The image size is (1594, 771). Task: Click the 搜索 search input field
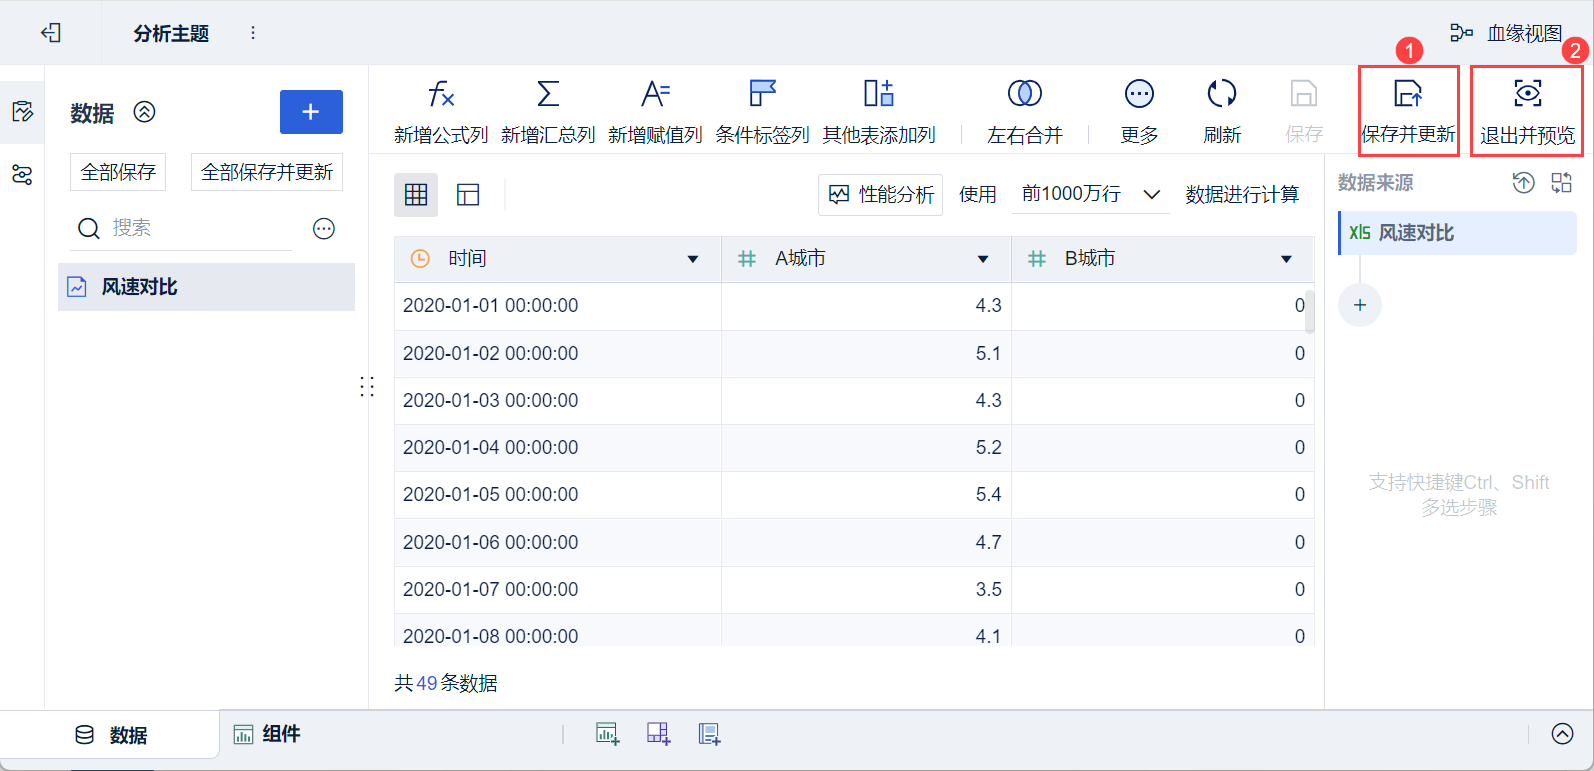[x=195, y=228]
